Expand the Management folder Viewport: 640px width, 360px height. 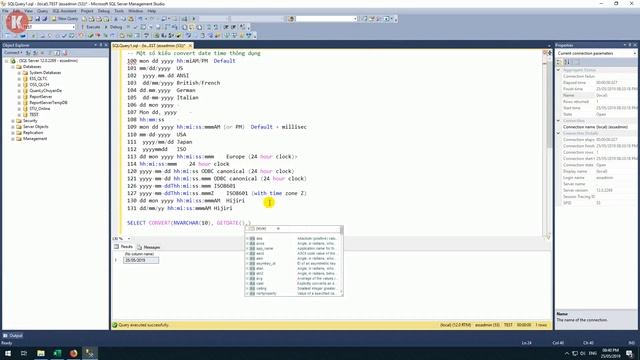[13, 139]
